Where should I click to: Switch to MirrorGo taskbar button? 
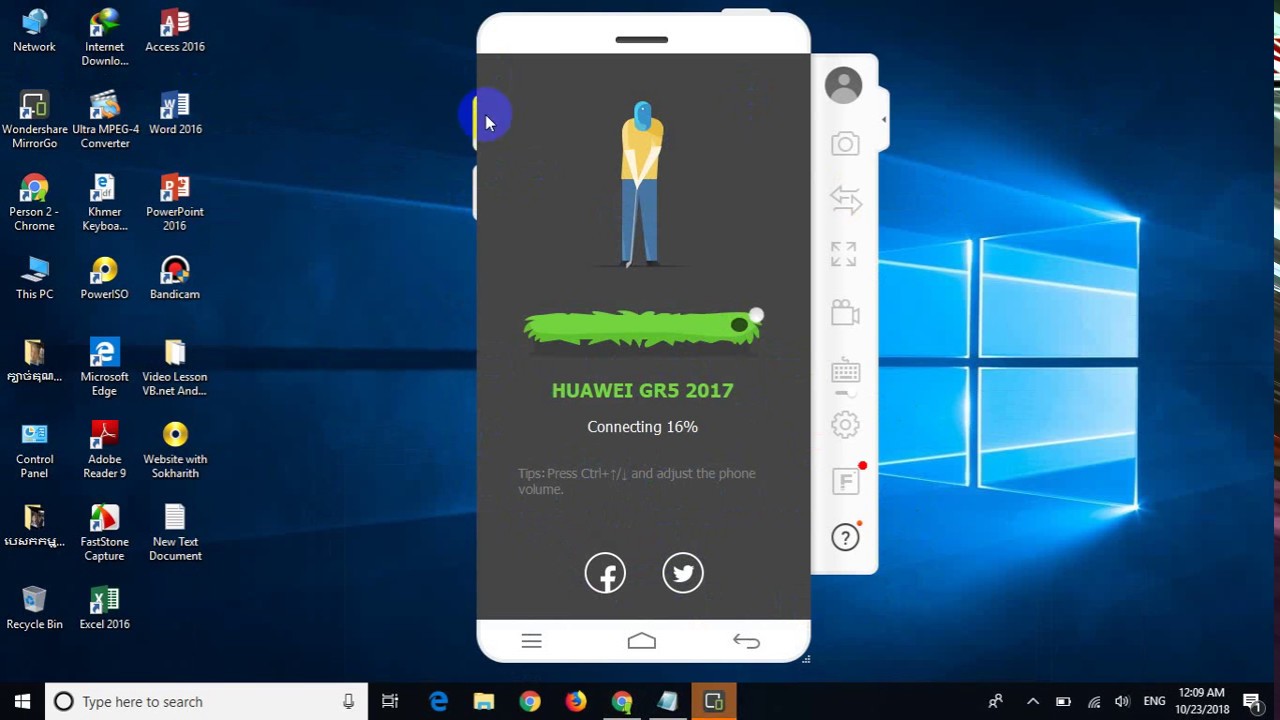coord(714,701)
